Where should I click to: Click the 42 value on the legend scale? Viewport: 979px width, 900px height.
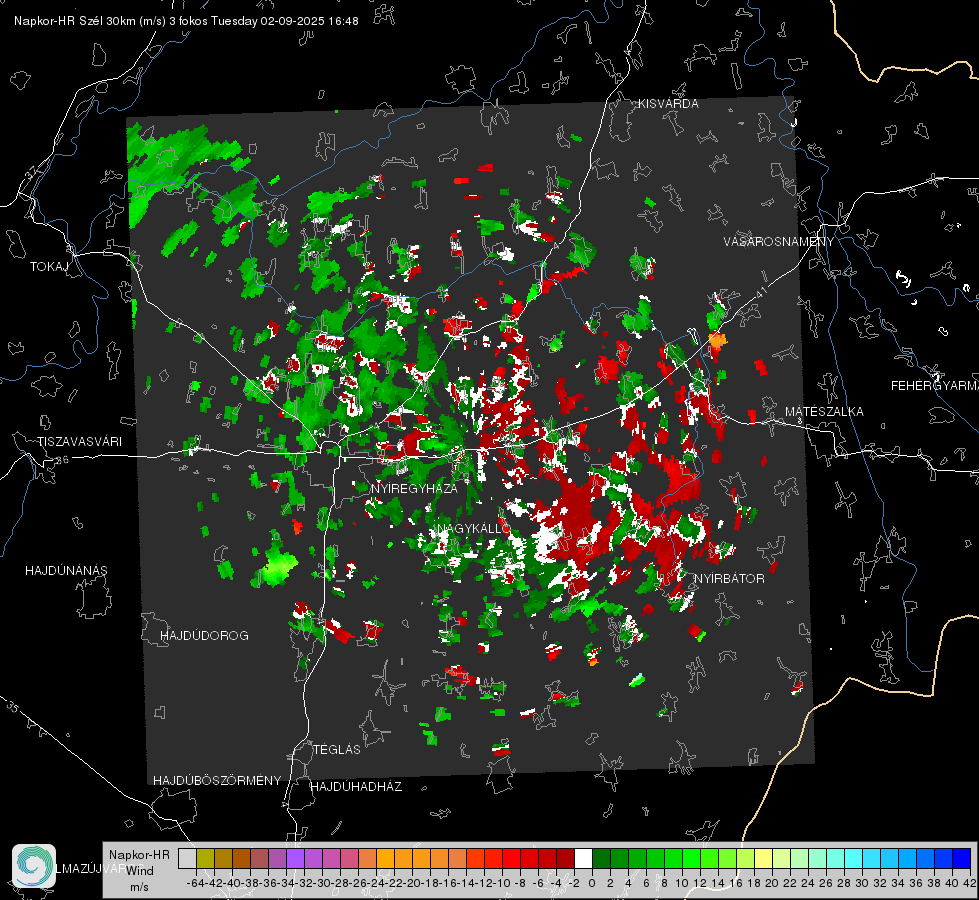point(970,883)
